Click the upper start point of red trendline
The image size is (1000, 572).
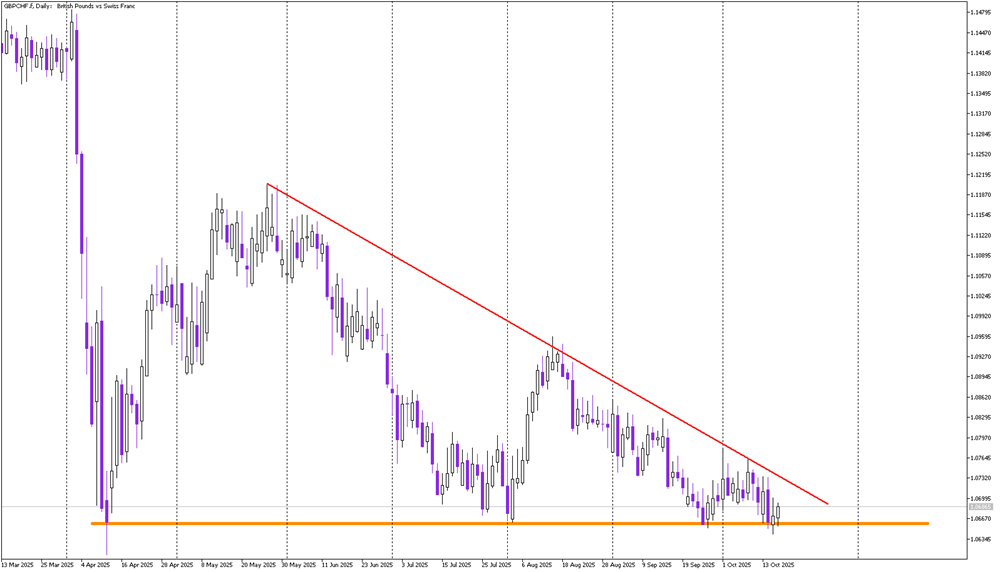[267, 184]
